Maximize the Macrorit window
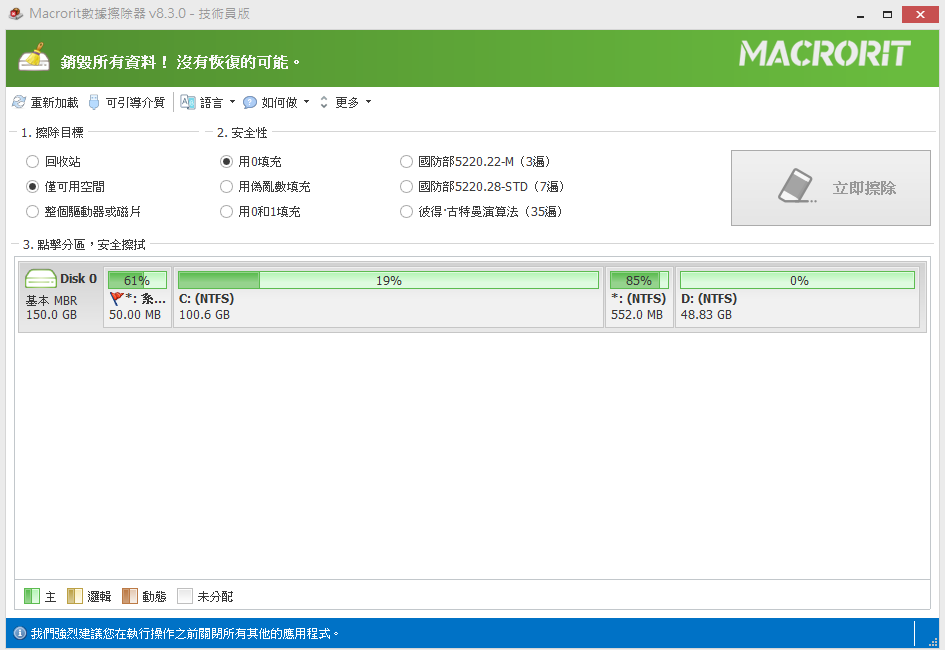Image resolution: width=945 pixels, height=650 pixels. tap(887, 14)
